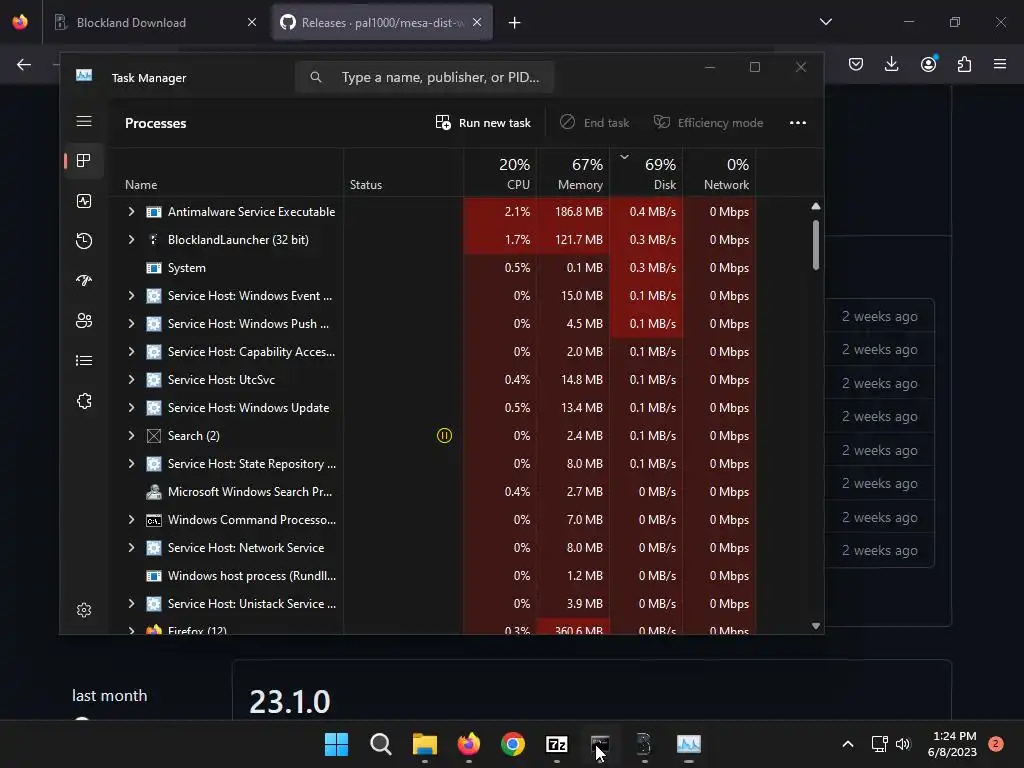This screenshot has width=1024, height=768.
Task: Sort processes by Disk column
Action: 647,173
